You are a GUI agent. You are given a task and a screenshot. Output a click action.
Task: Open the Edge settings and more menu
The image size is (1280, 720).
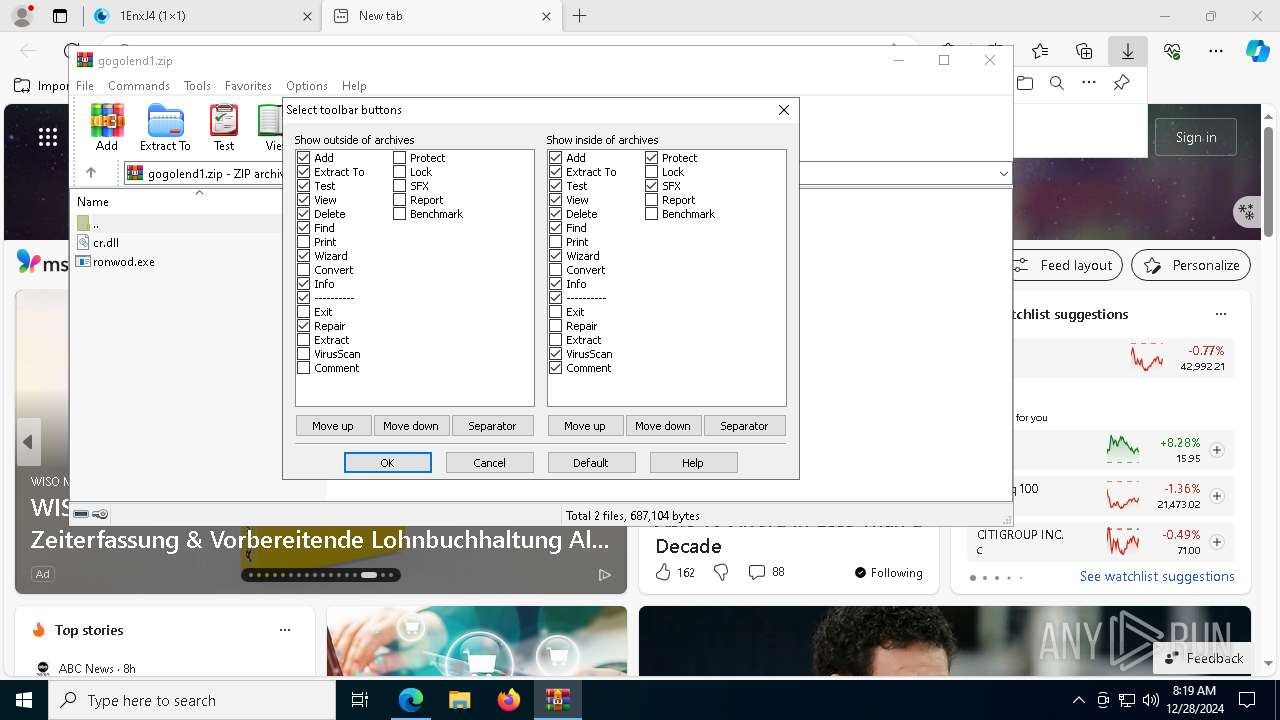(x=1216, y=51)
